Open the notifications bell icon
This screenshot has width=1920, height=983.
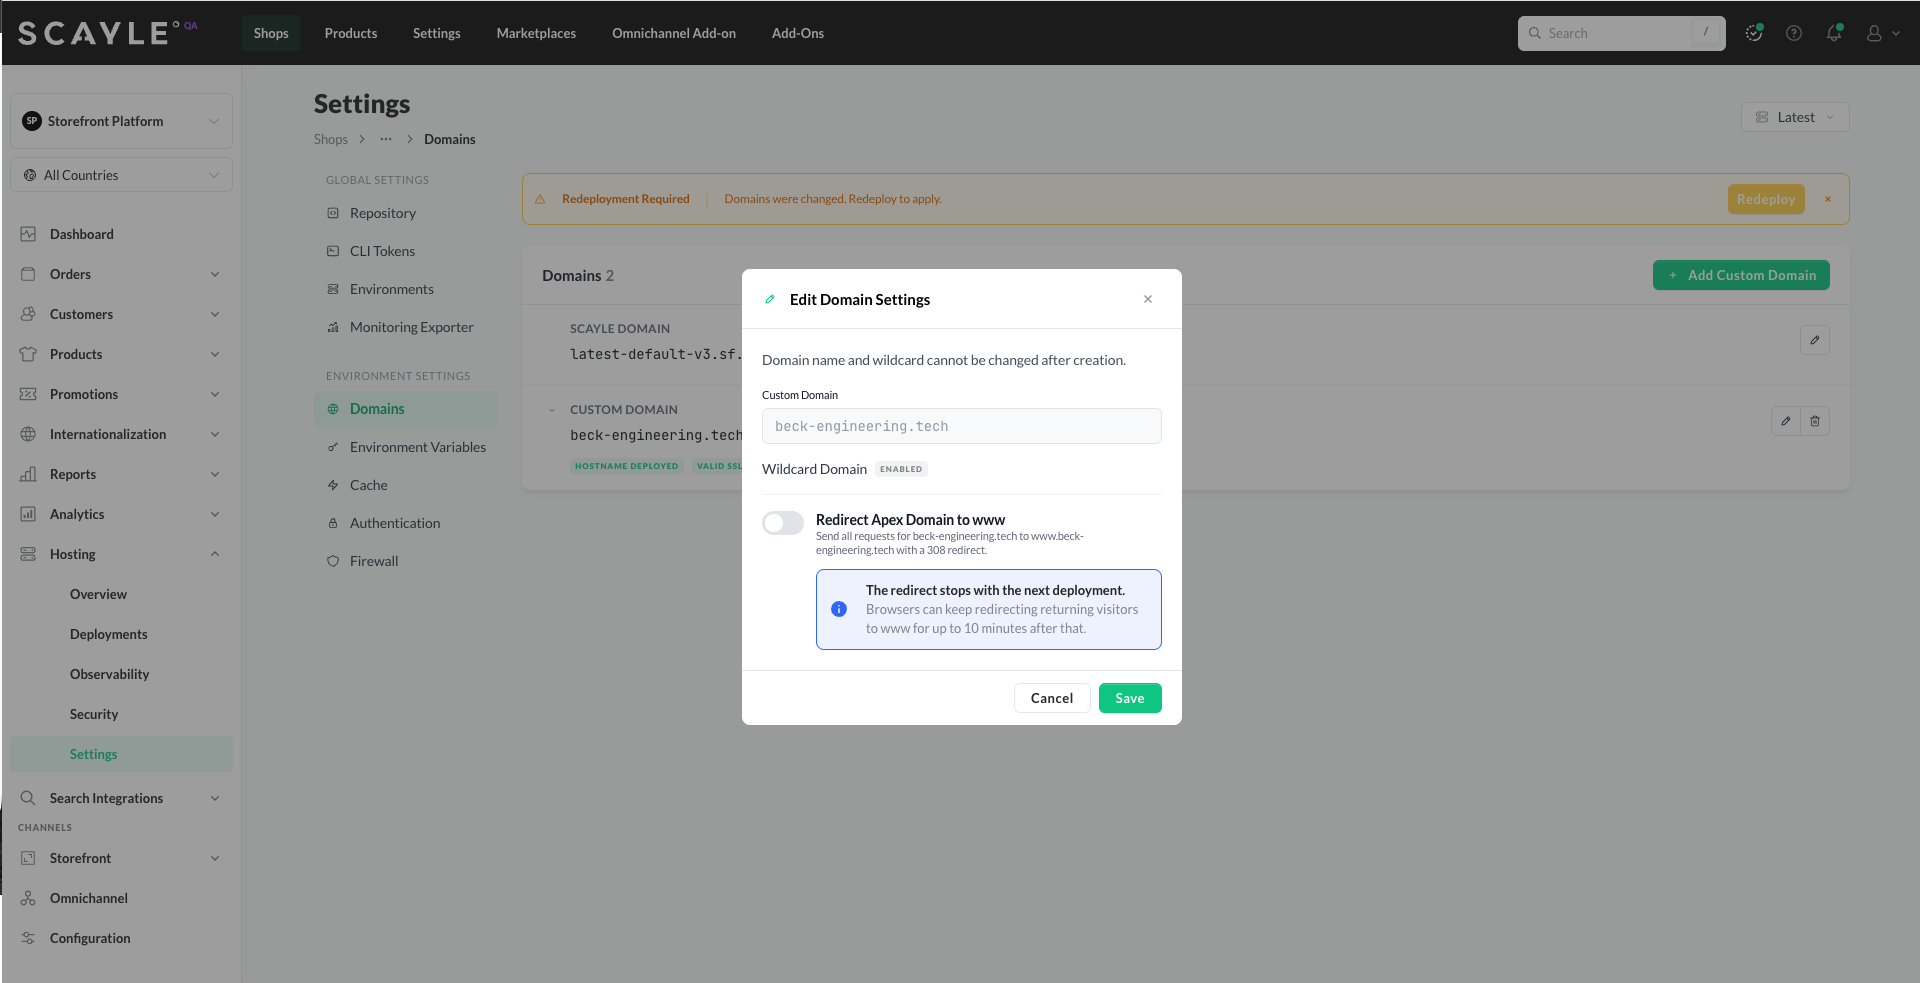(1834, 33)
